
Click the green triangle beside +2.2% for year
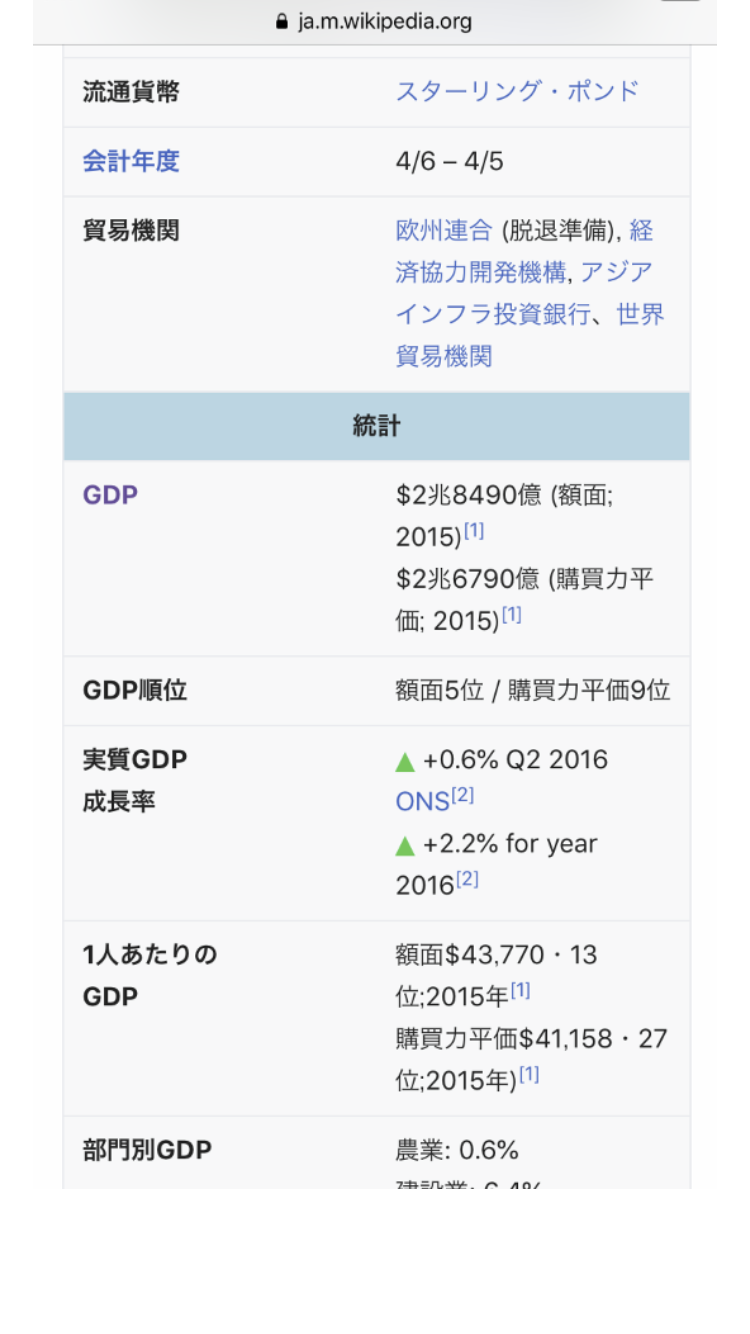click(405, 846)
